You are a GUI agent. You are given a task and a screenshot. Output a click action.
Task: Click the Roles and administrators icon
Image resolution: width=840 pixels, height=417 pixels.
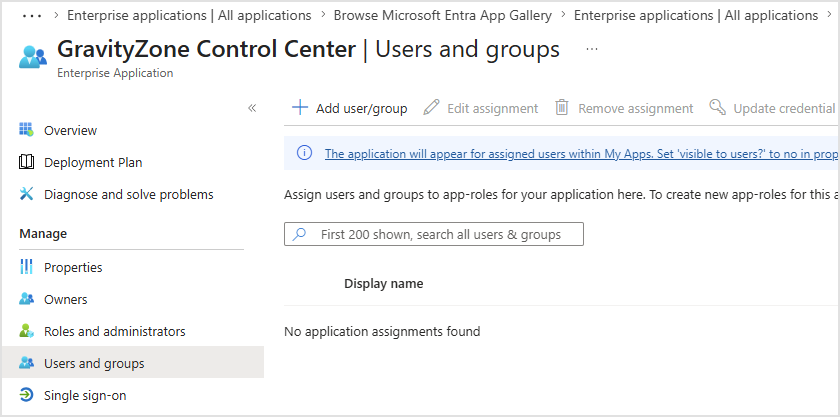click(x=26, y=331)
